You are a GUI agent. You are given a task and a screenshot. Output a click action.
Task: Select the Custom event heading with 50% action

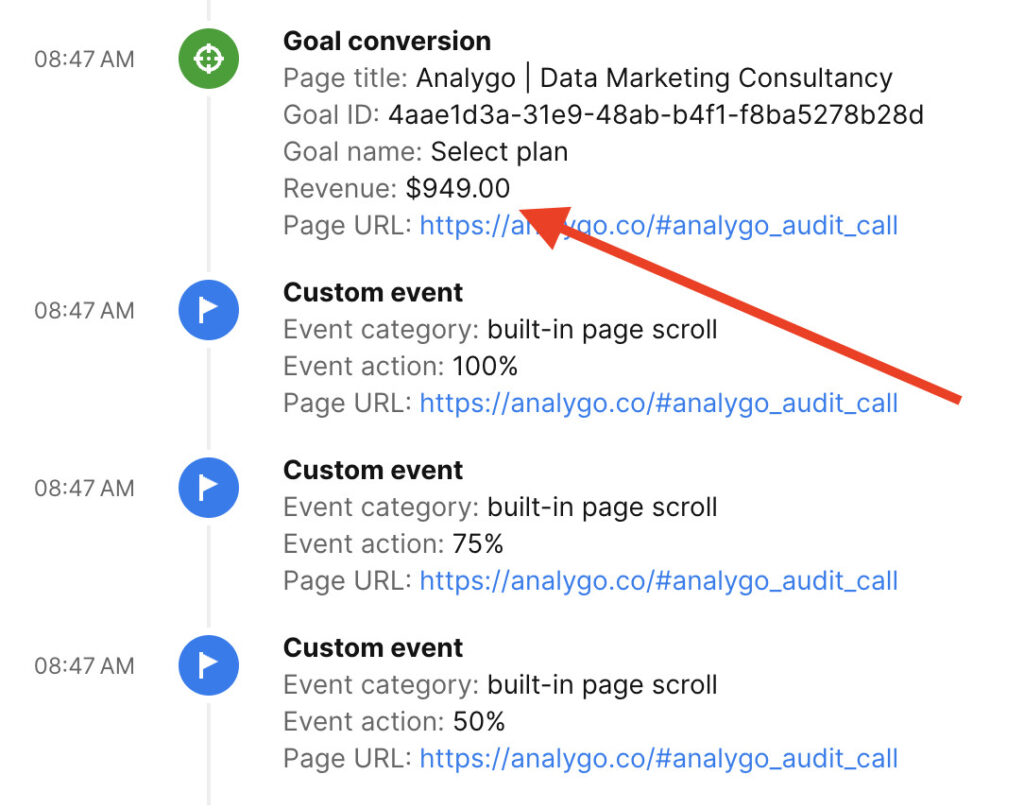[373, 647]
